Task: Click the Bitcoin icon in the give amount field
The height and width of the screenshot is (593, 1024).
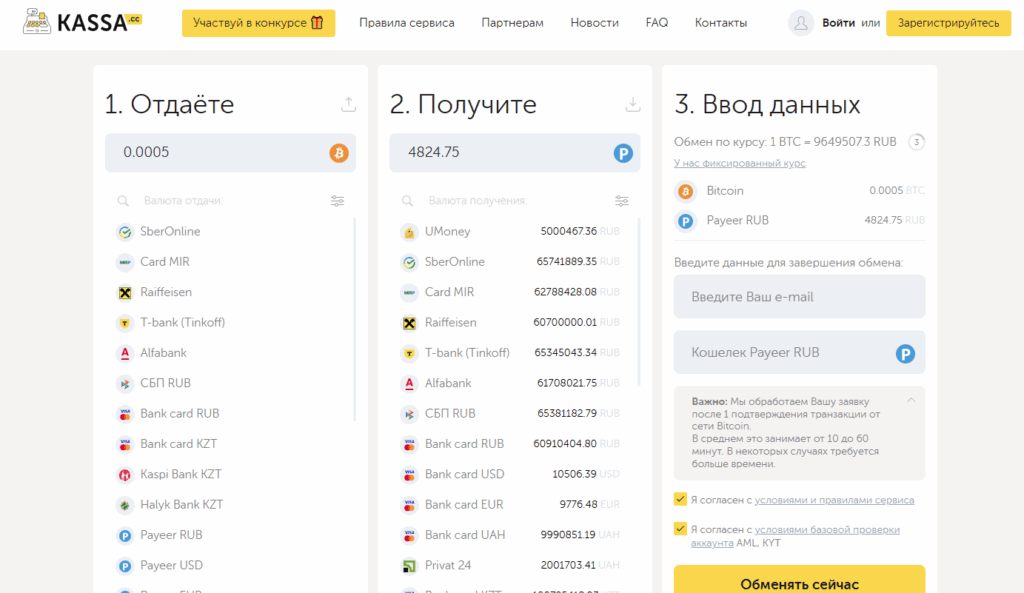Action: [x=339, y=153]
